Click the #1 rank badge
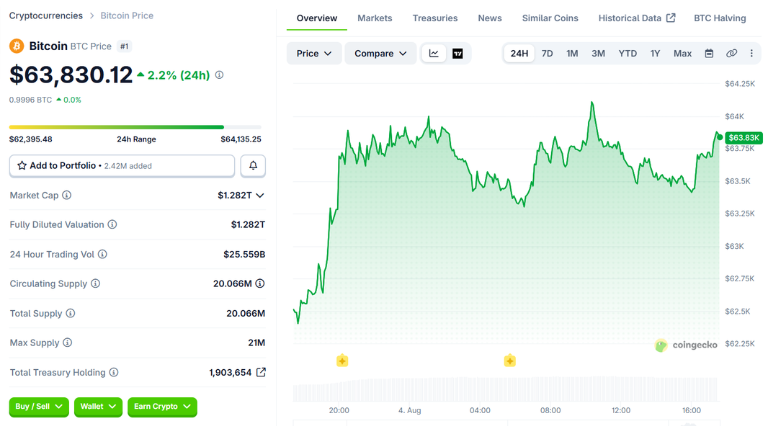 [x=124, y=47]
